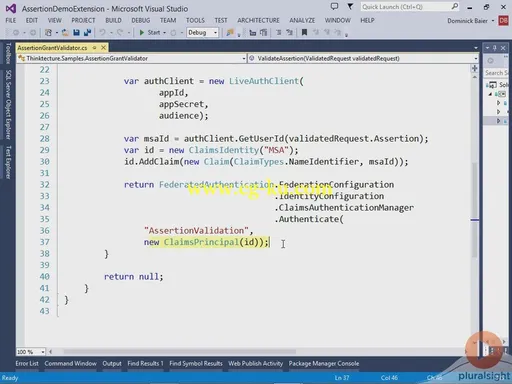This screenshot has width=512, height=384.
Task: Click the uncomment selection toolbar icon
Action: click(x=289, y=33)
